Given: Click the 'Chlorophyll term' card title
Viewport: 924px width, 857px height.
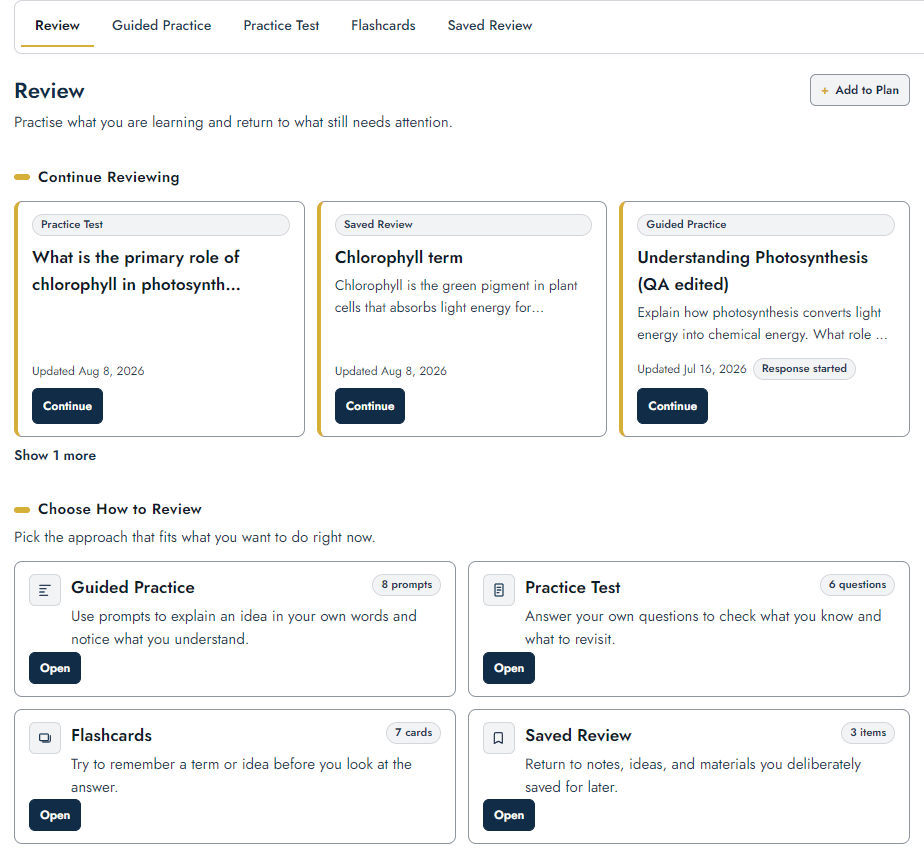Looking at the screenshot, I should [399, 258].
